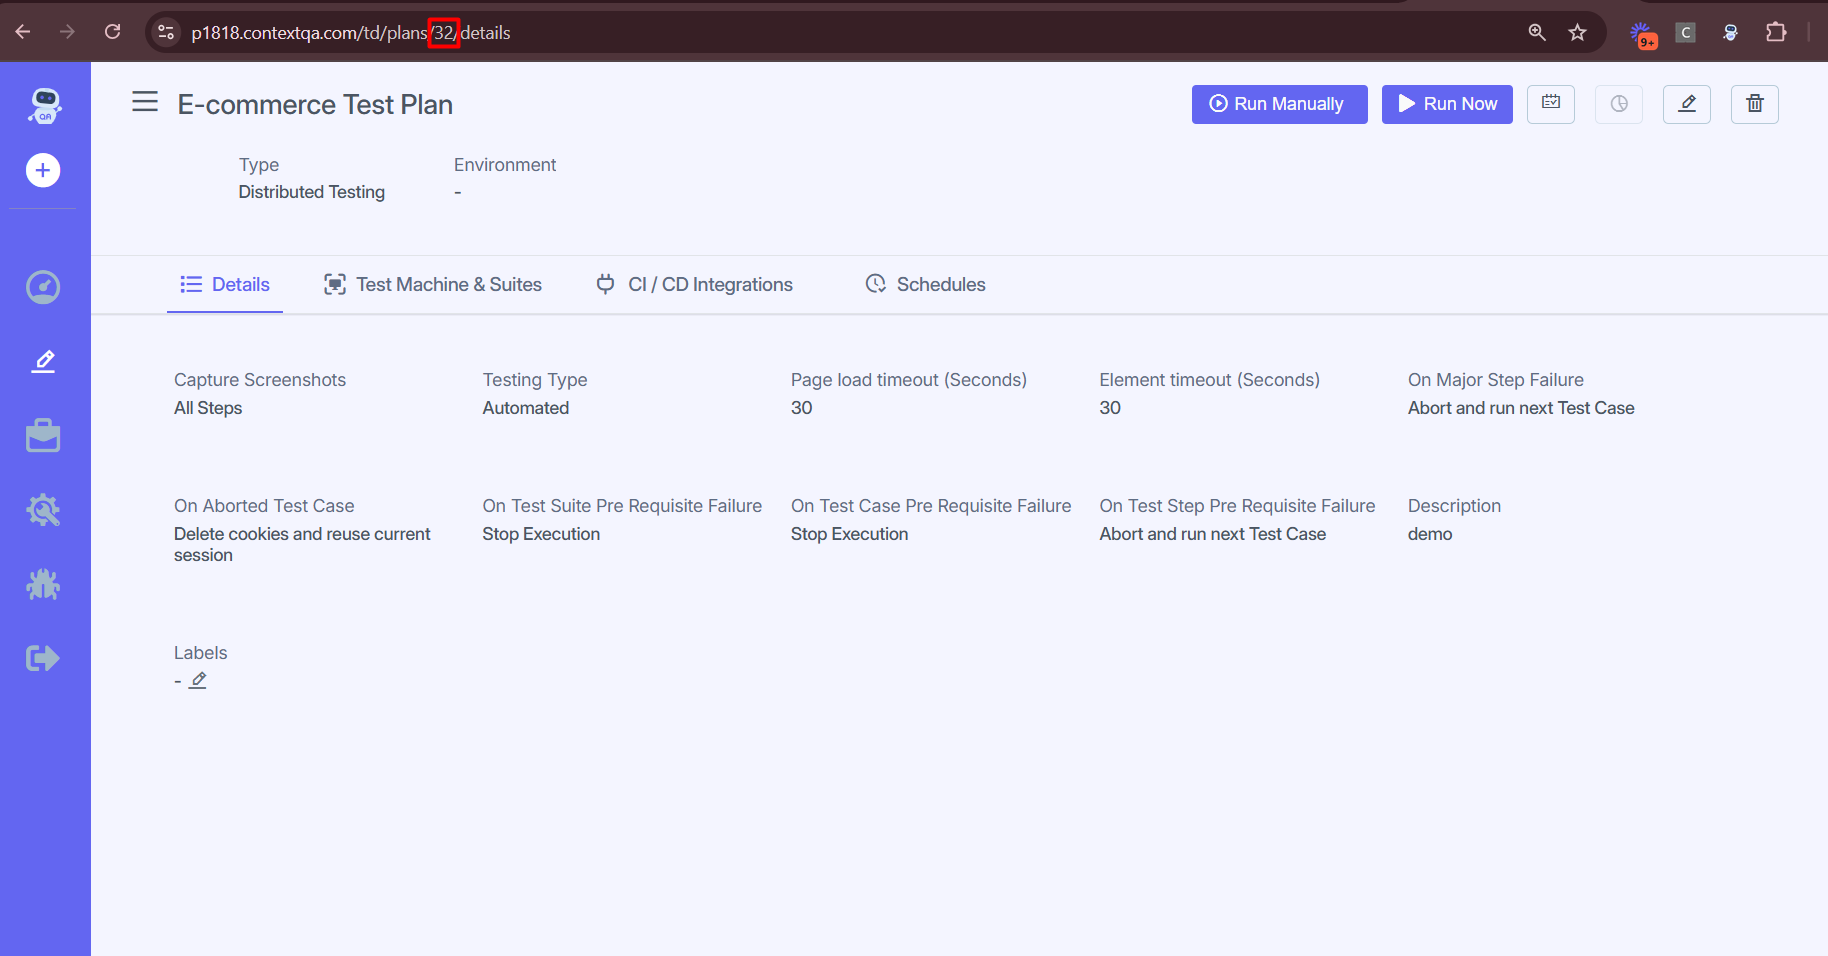Click the calendar schedule icon button
Image resolution: width=1828 pixels, height=956 pixels.
coord(1551,104)
